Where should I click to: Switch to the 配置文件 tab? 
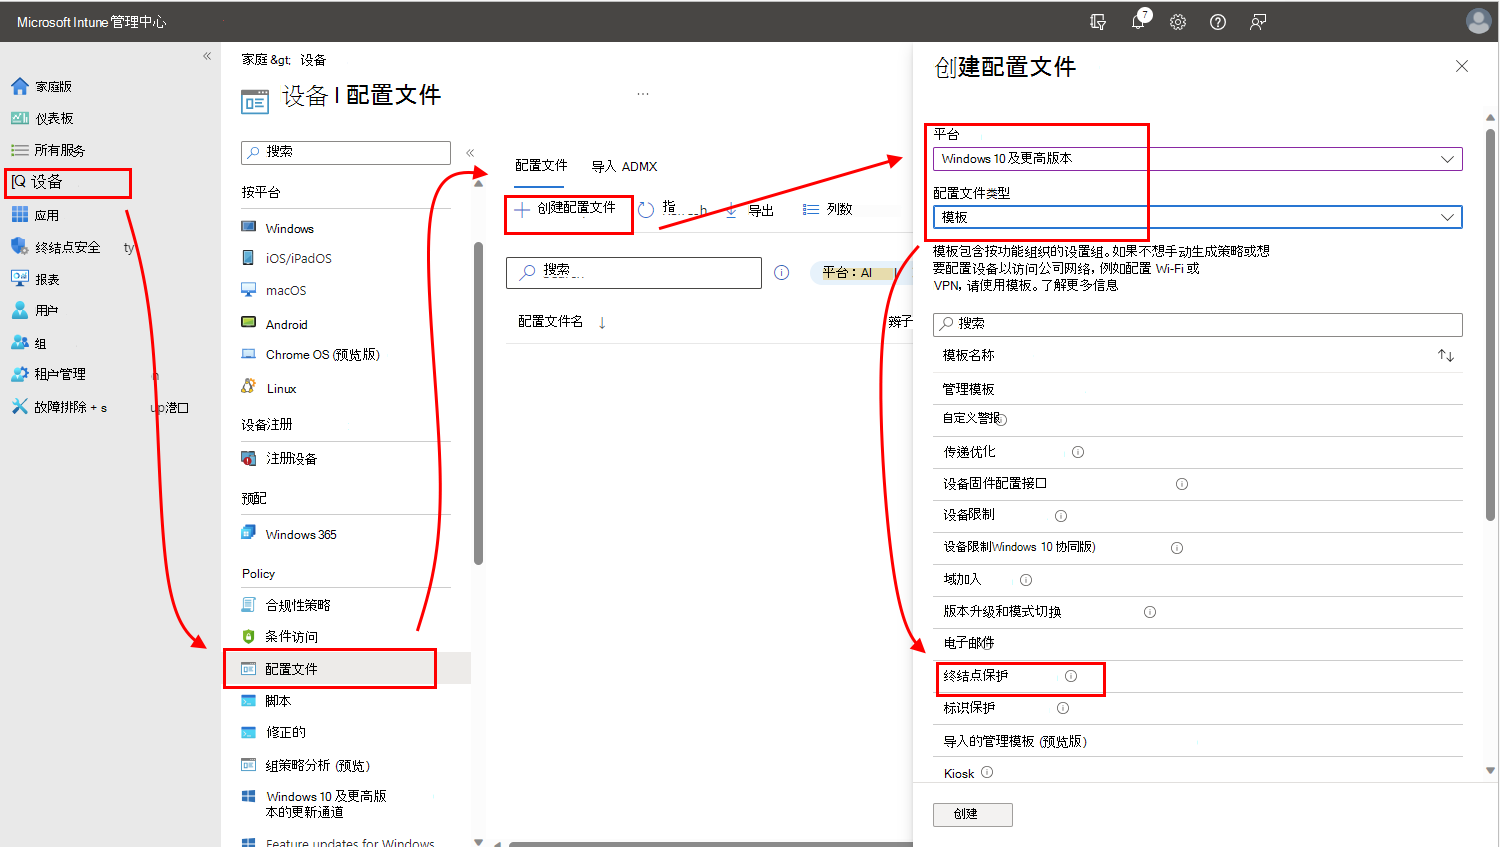click(541, 166)
